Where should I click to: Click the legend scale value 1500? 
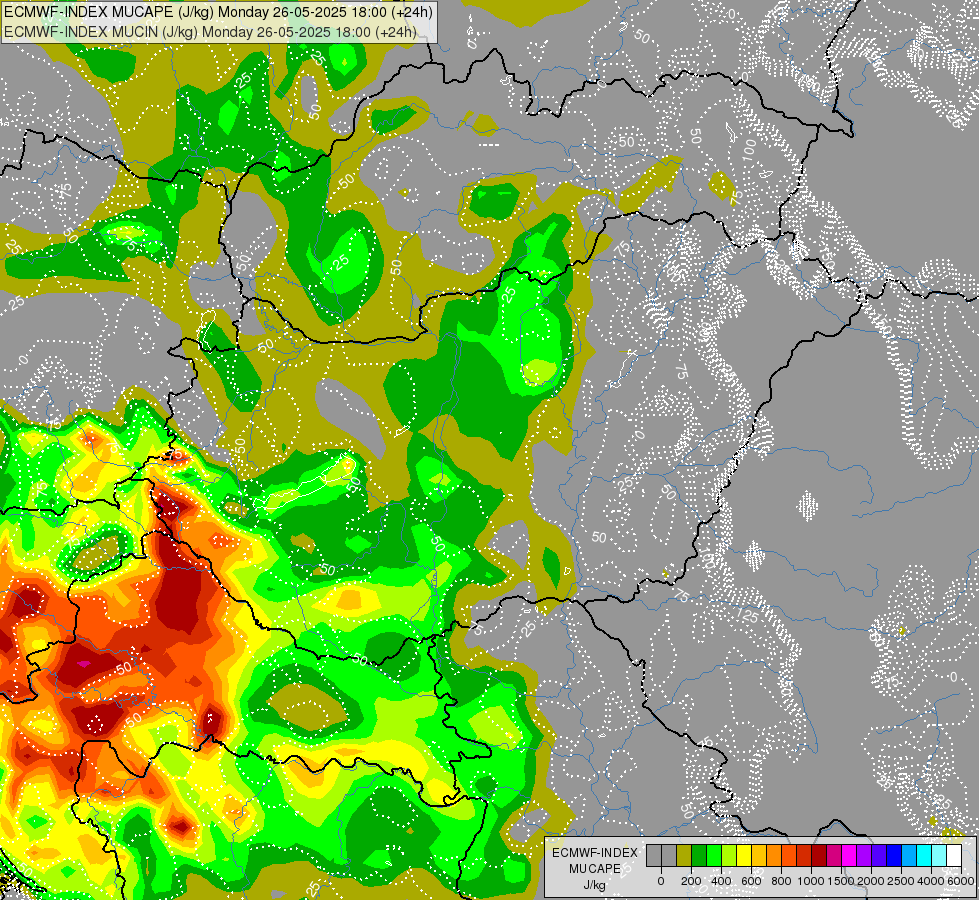(841, 881)
